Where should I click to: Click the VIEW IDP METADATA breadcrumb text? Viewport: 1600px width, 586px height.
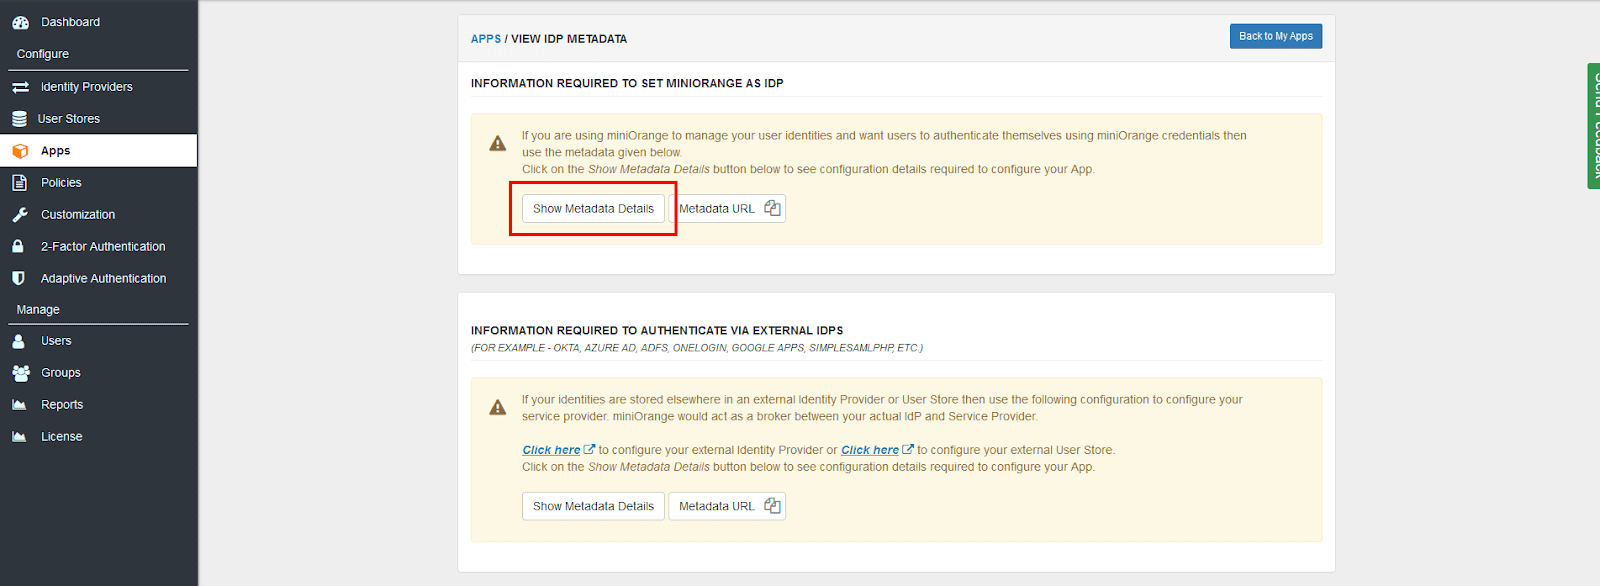[x=569, y=39]
